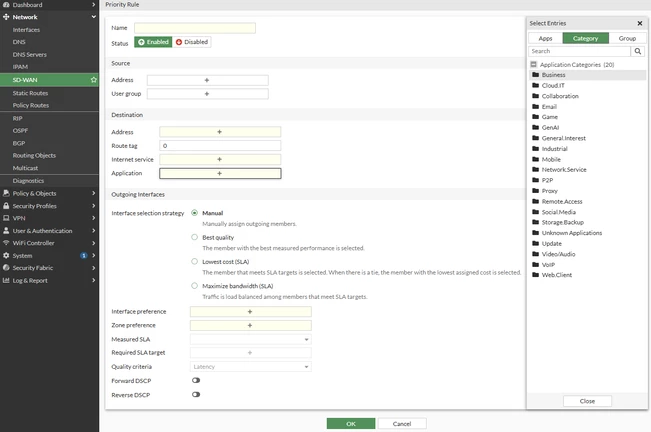Expand the Log & Report chevron
Viewport: 651px width, 432px height.
coord(93,280)
